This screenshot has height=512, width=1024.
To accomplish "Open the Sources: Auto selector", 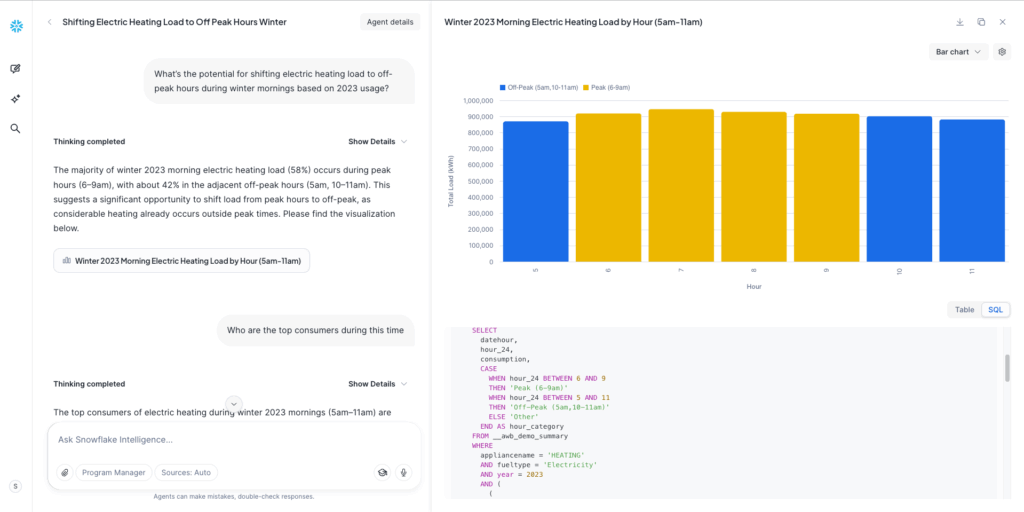I will [x=188, y=473].
